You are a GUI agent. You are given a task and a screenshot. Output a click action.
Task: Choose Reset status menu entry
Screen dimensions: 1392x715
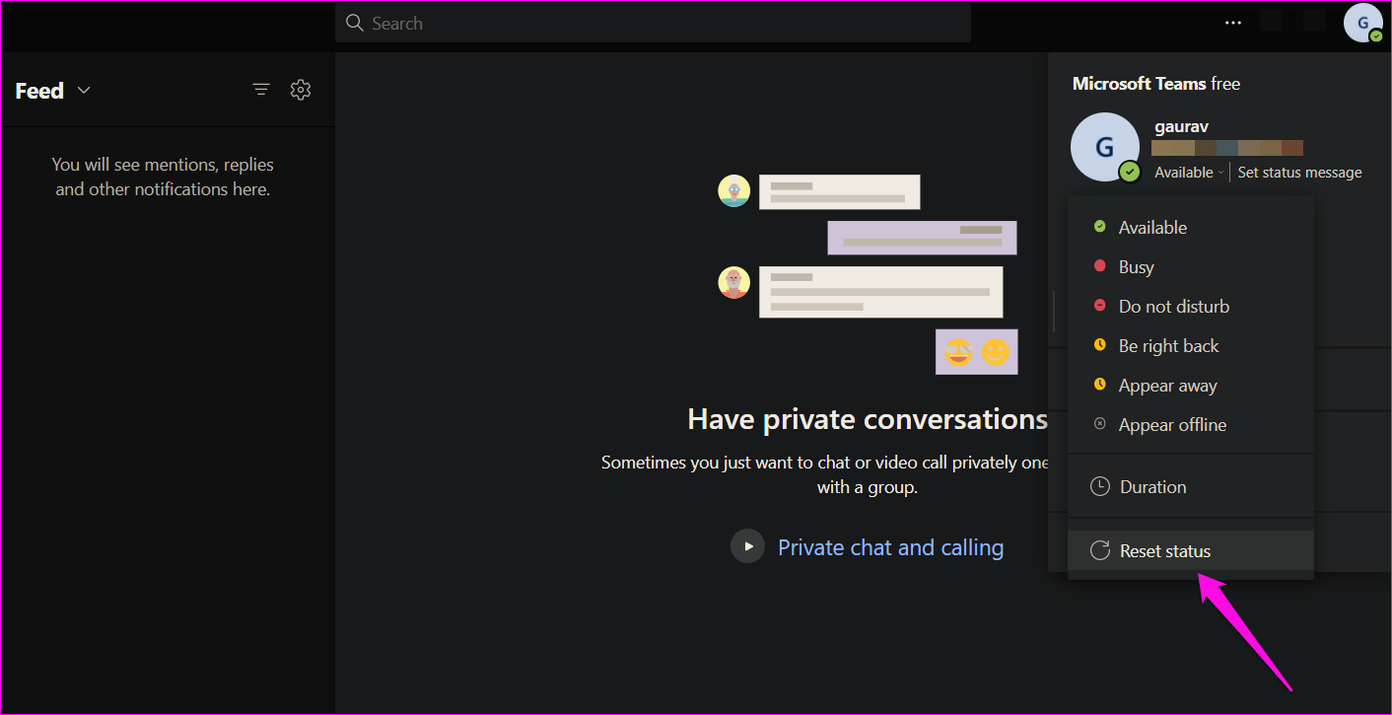1191,551
